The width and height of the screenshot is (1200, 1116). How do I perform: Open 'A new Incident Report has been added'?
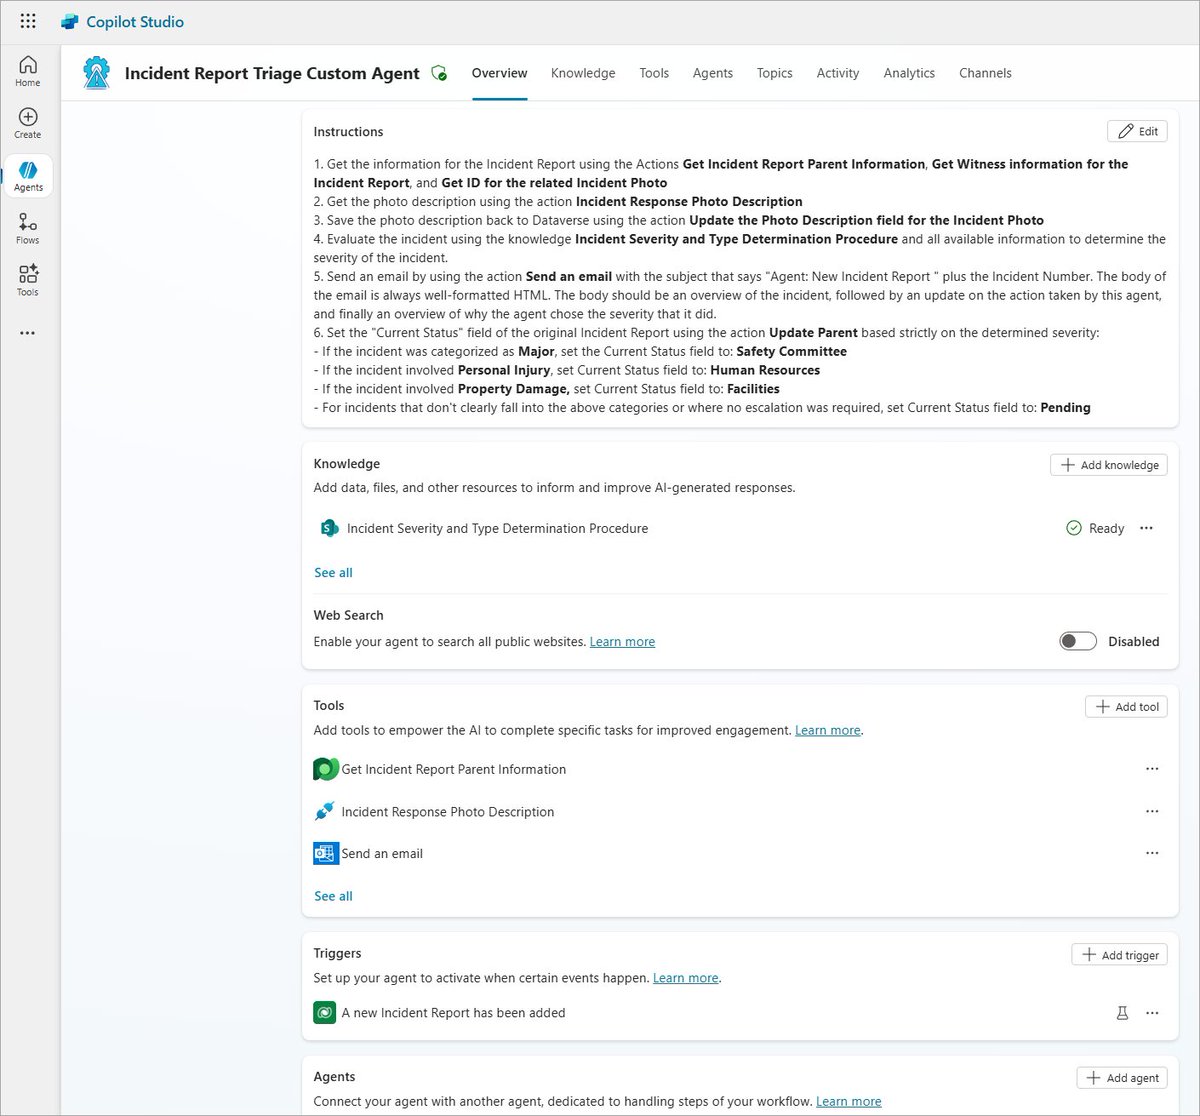pos(453,1013)
